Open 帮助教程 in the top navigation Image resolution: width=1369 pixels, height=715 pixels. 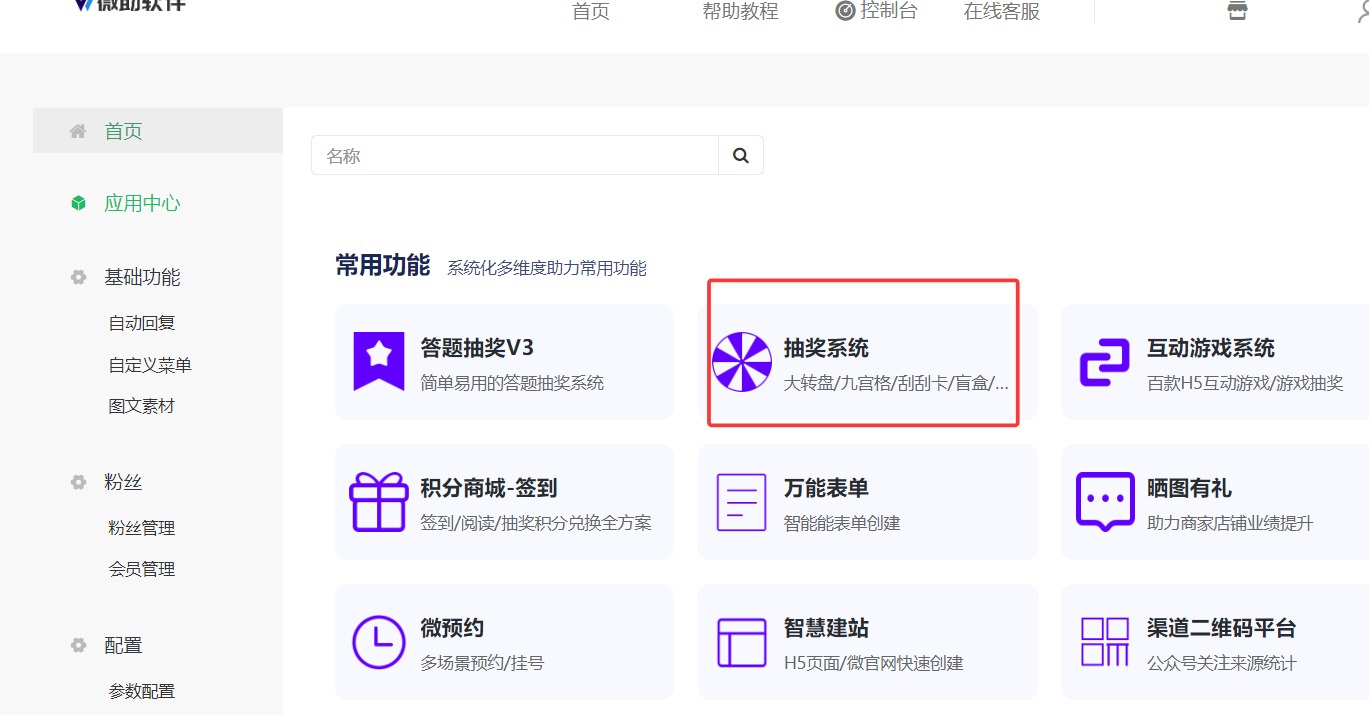[740, 10]
